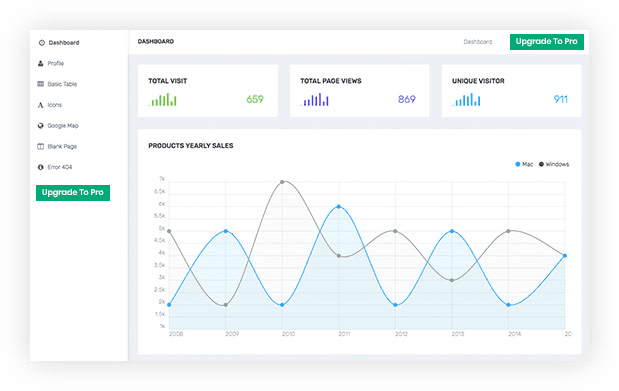
Task: Click the purple Total Page Views sparkline
Action: (x=315, y=100)
